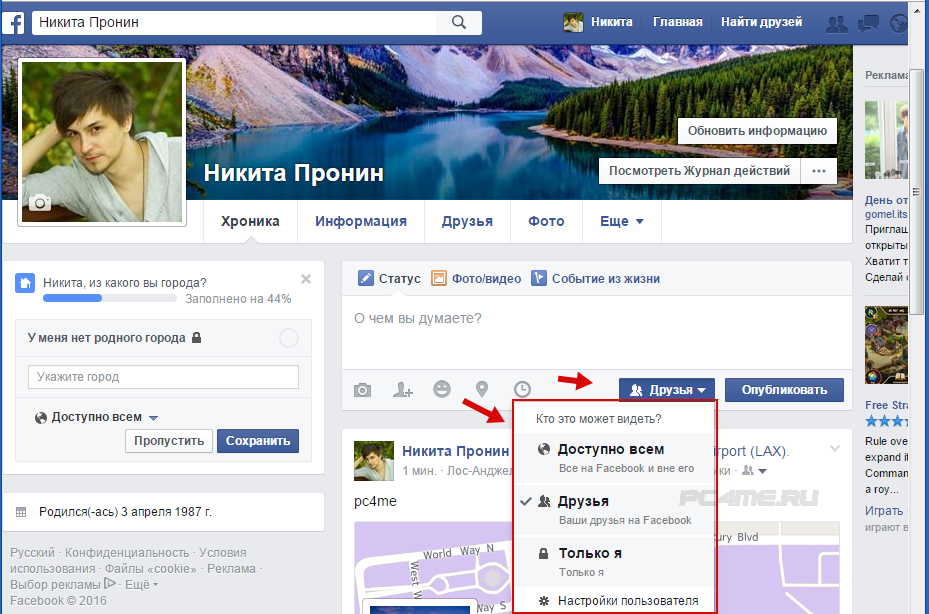The height and width of the screenshot is (614, 929).
Task: Click the 'Укажите город' input field
Action: point(163,377)
